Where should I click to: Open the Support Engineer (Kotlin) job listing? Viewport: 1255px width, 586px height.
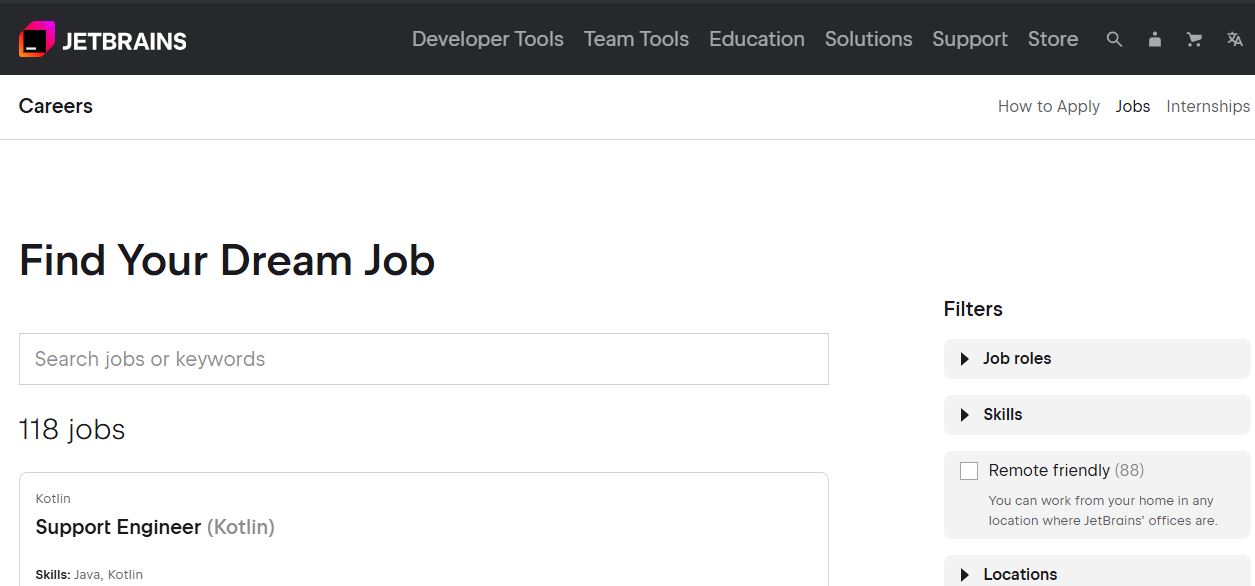pos(155,527)
